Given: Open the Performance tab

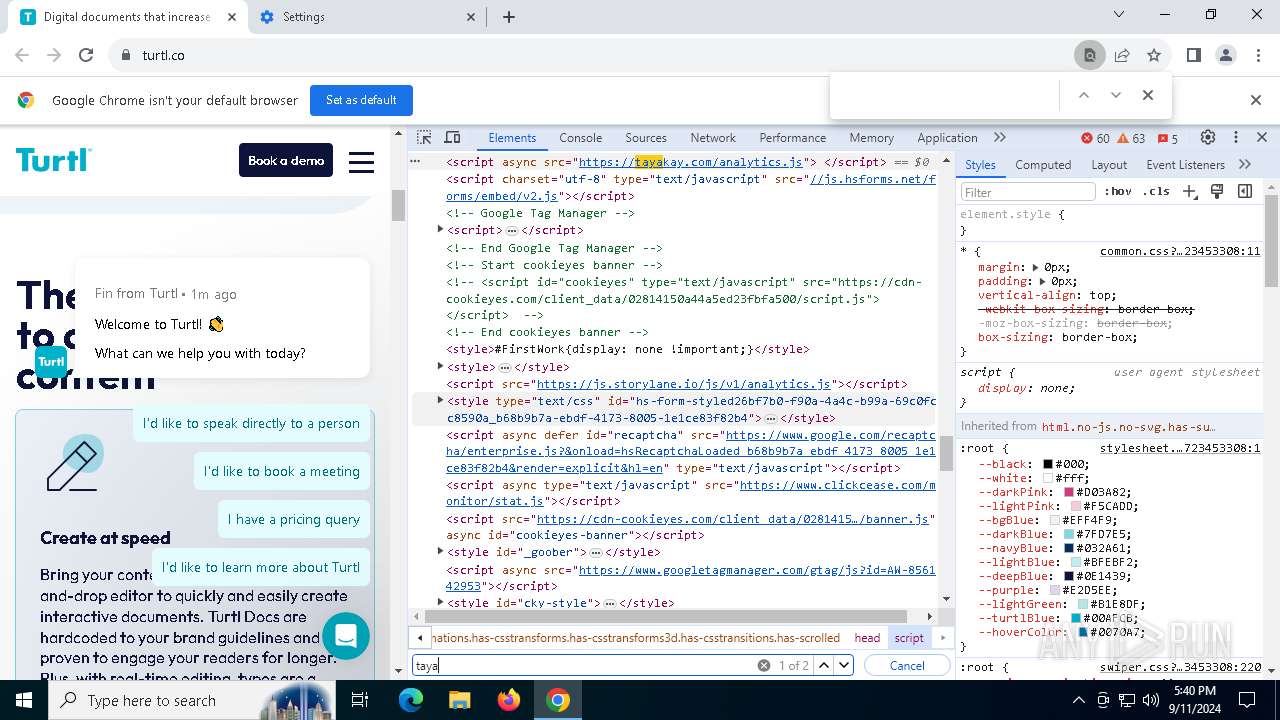Looking at the screenshot, I should (x=792, y=138).
